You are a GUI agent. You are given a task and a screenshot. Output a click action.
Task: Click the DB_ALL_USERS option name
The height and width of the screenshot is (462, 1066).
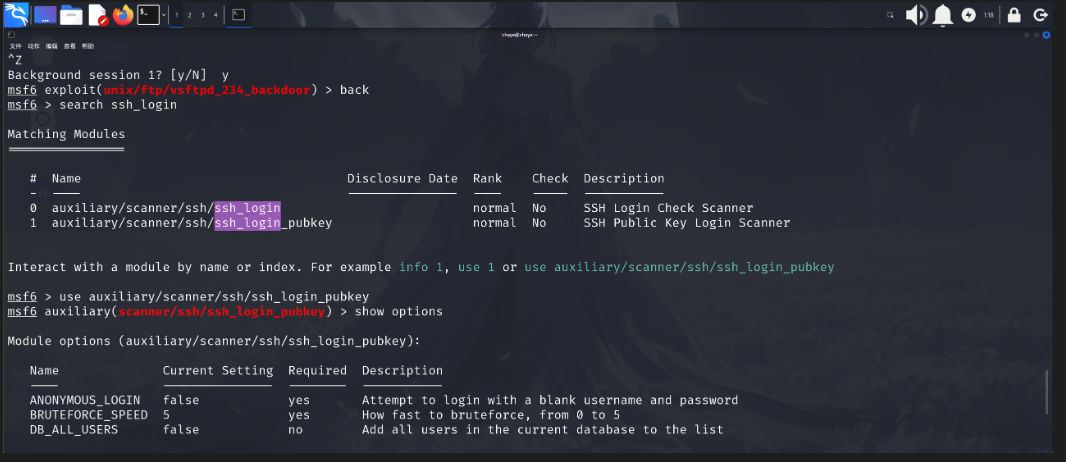[x=74, y=430]
